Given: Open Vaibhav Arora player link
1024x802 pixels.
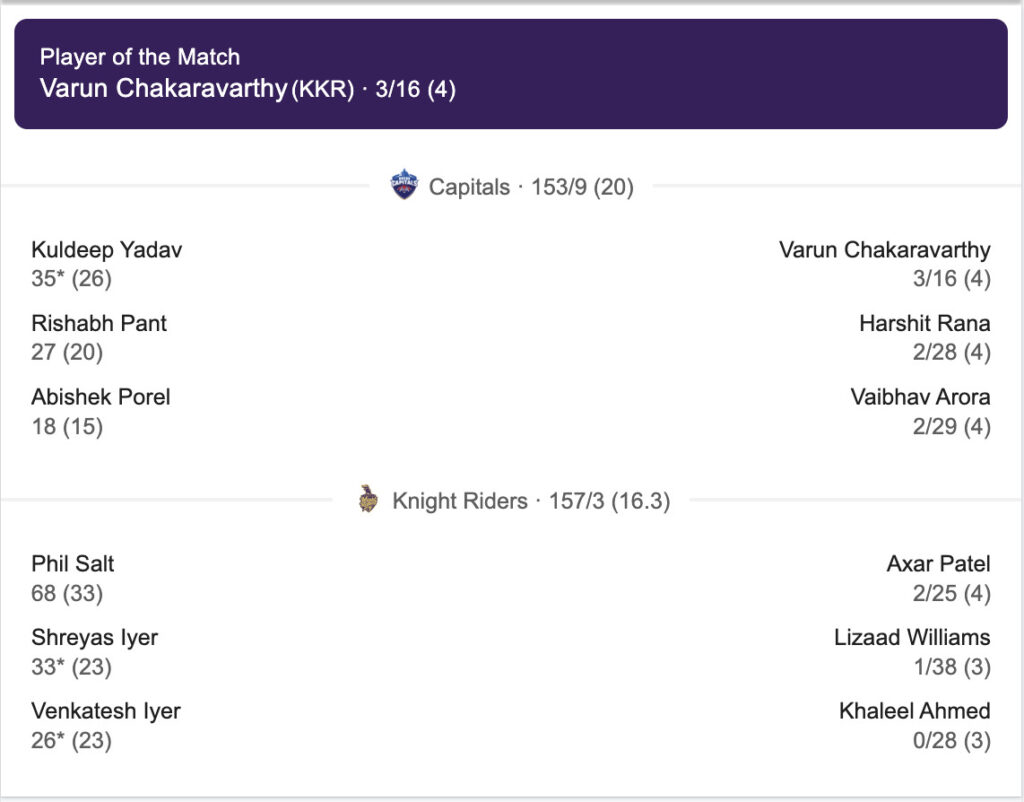Looking at the screenshot, I should pyautogui.click(x=920, y=397).
